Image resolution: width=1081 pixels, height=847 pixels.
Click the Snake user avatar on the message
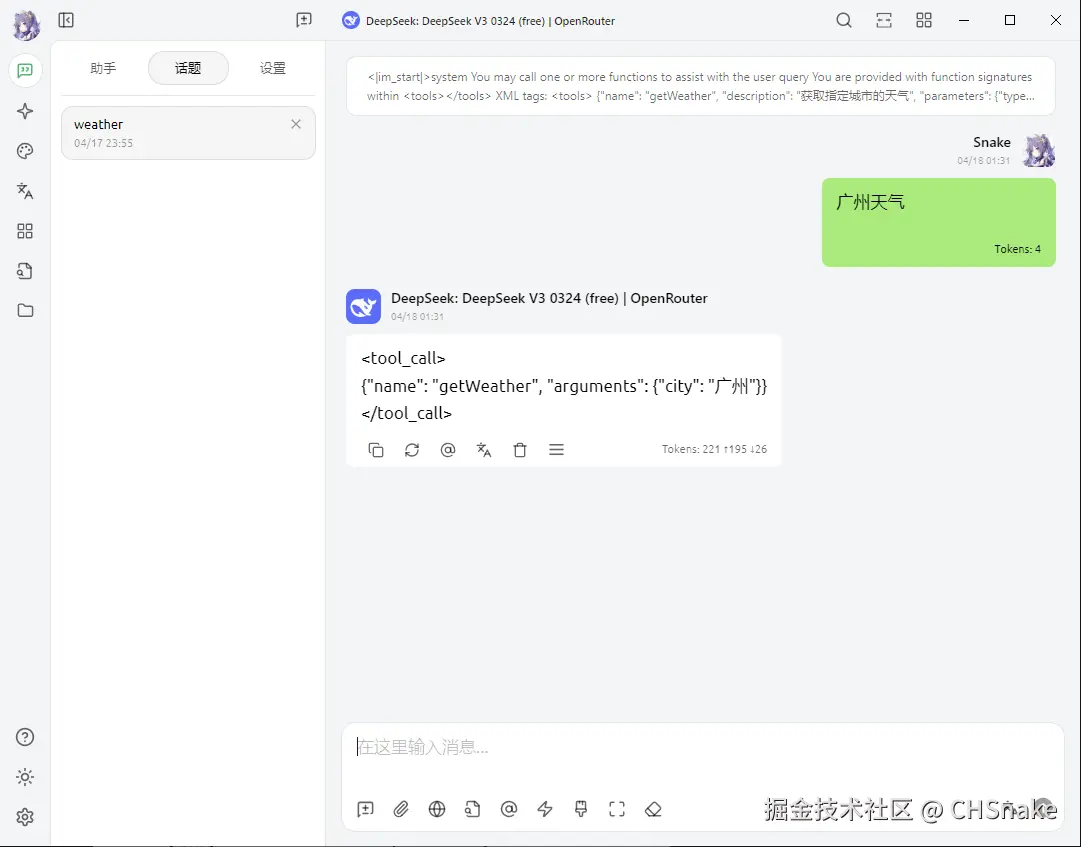[x=1038, y=151]
